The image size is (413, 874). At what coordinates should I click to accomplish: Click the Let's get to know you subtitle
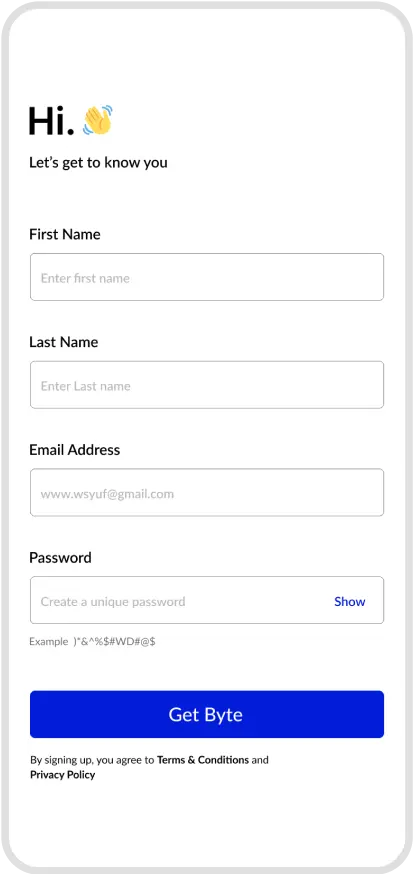(x=98, y=163)
